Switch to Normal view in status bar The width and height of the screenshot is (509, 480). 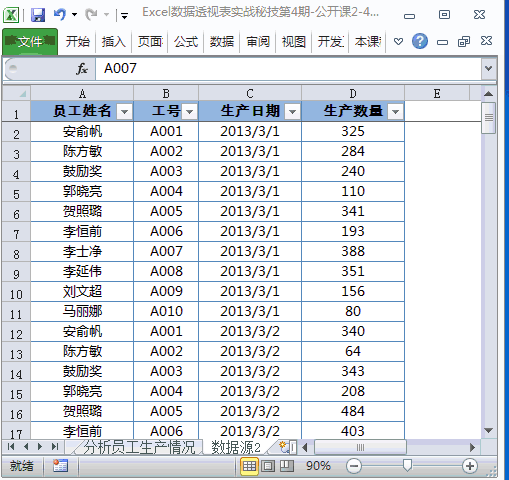(249, 466)
